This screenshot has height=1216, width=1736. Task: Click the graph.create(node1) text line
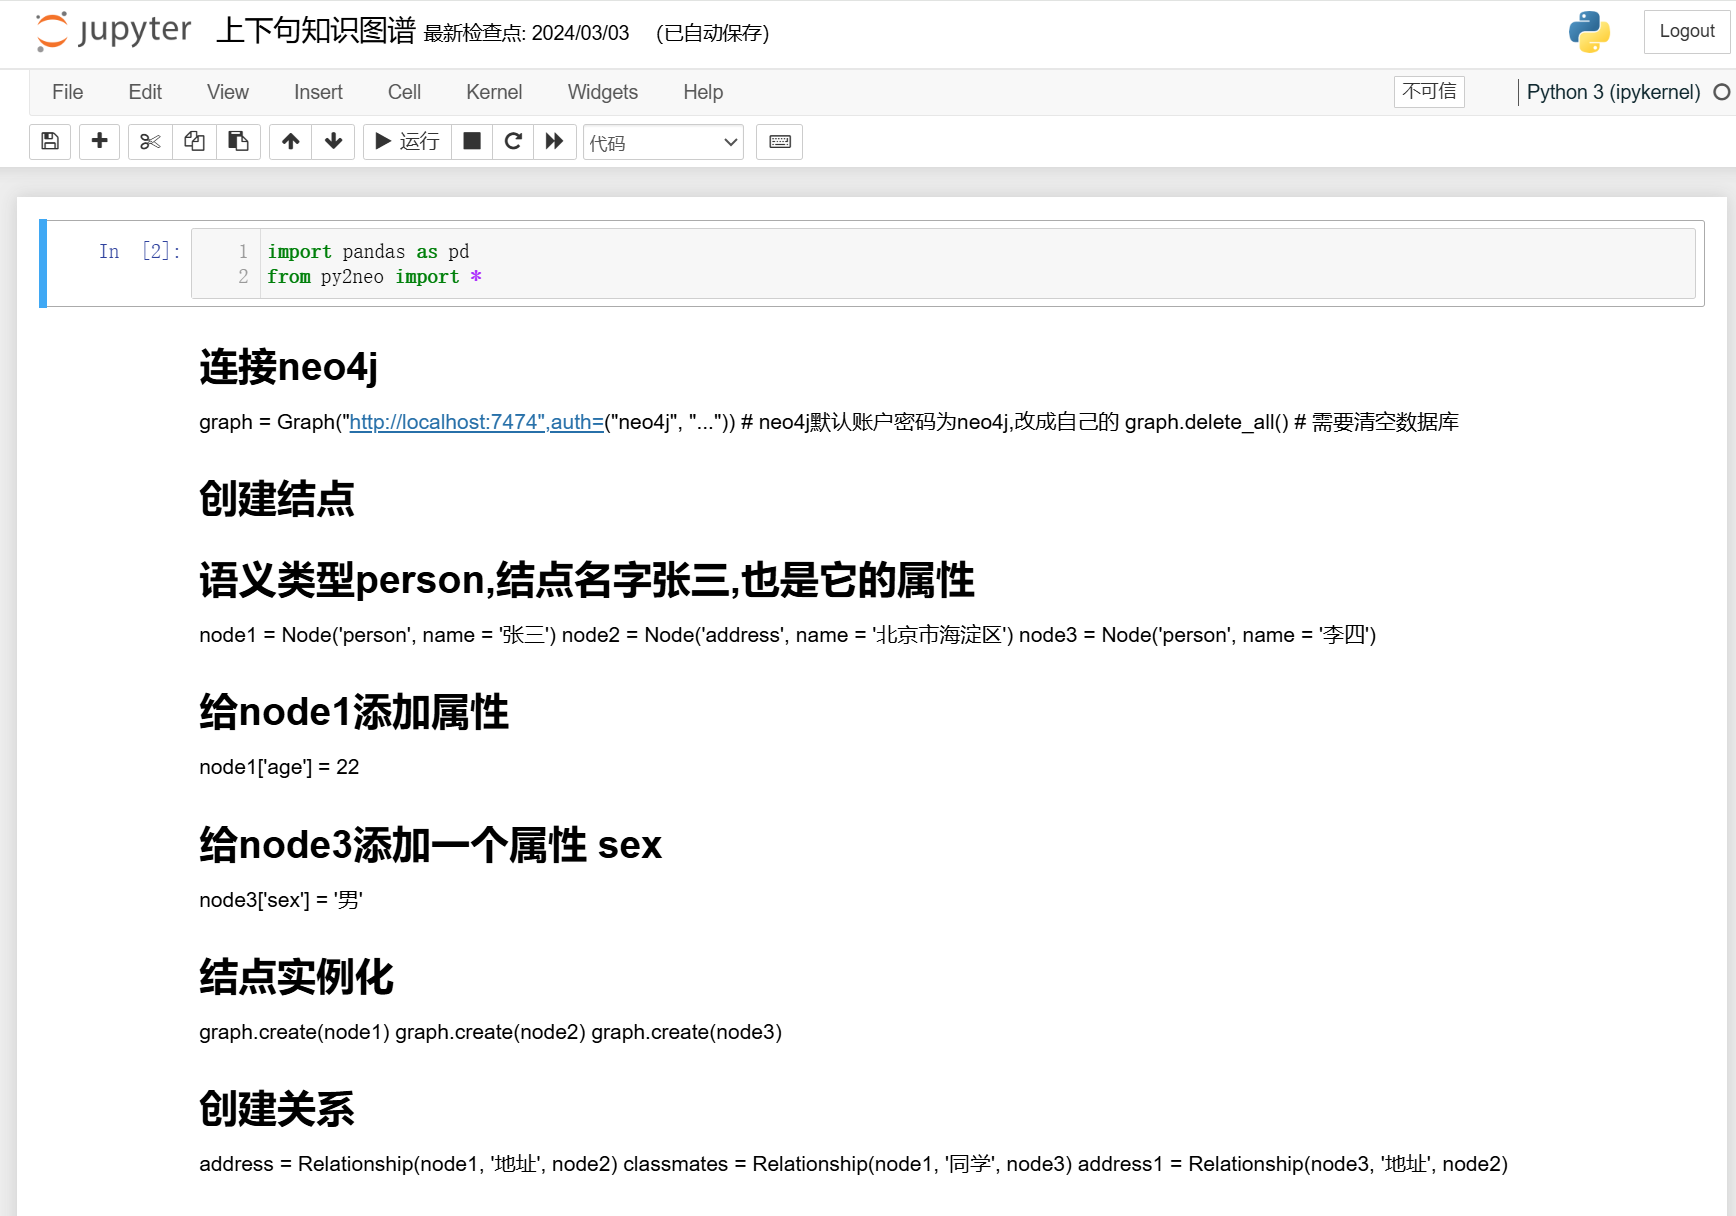point(490,1032)
